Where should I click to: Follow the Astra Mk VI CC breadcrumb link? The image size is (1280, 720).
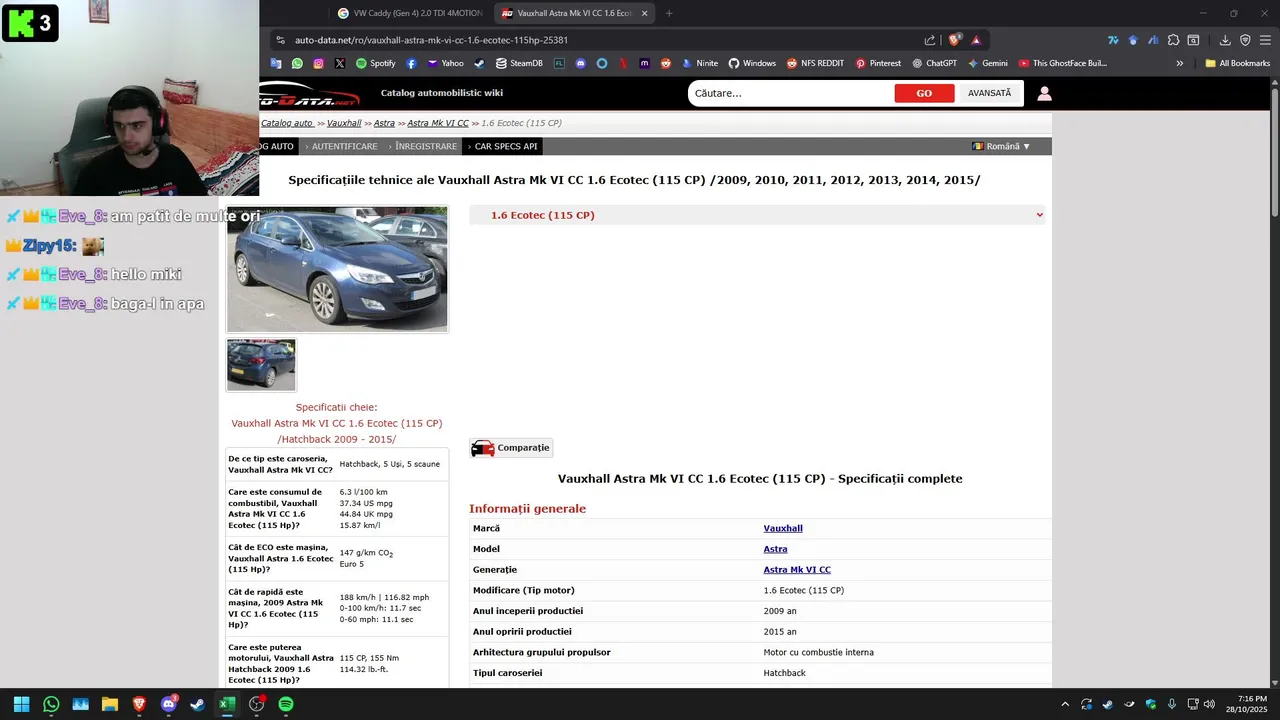click(438, 123)
